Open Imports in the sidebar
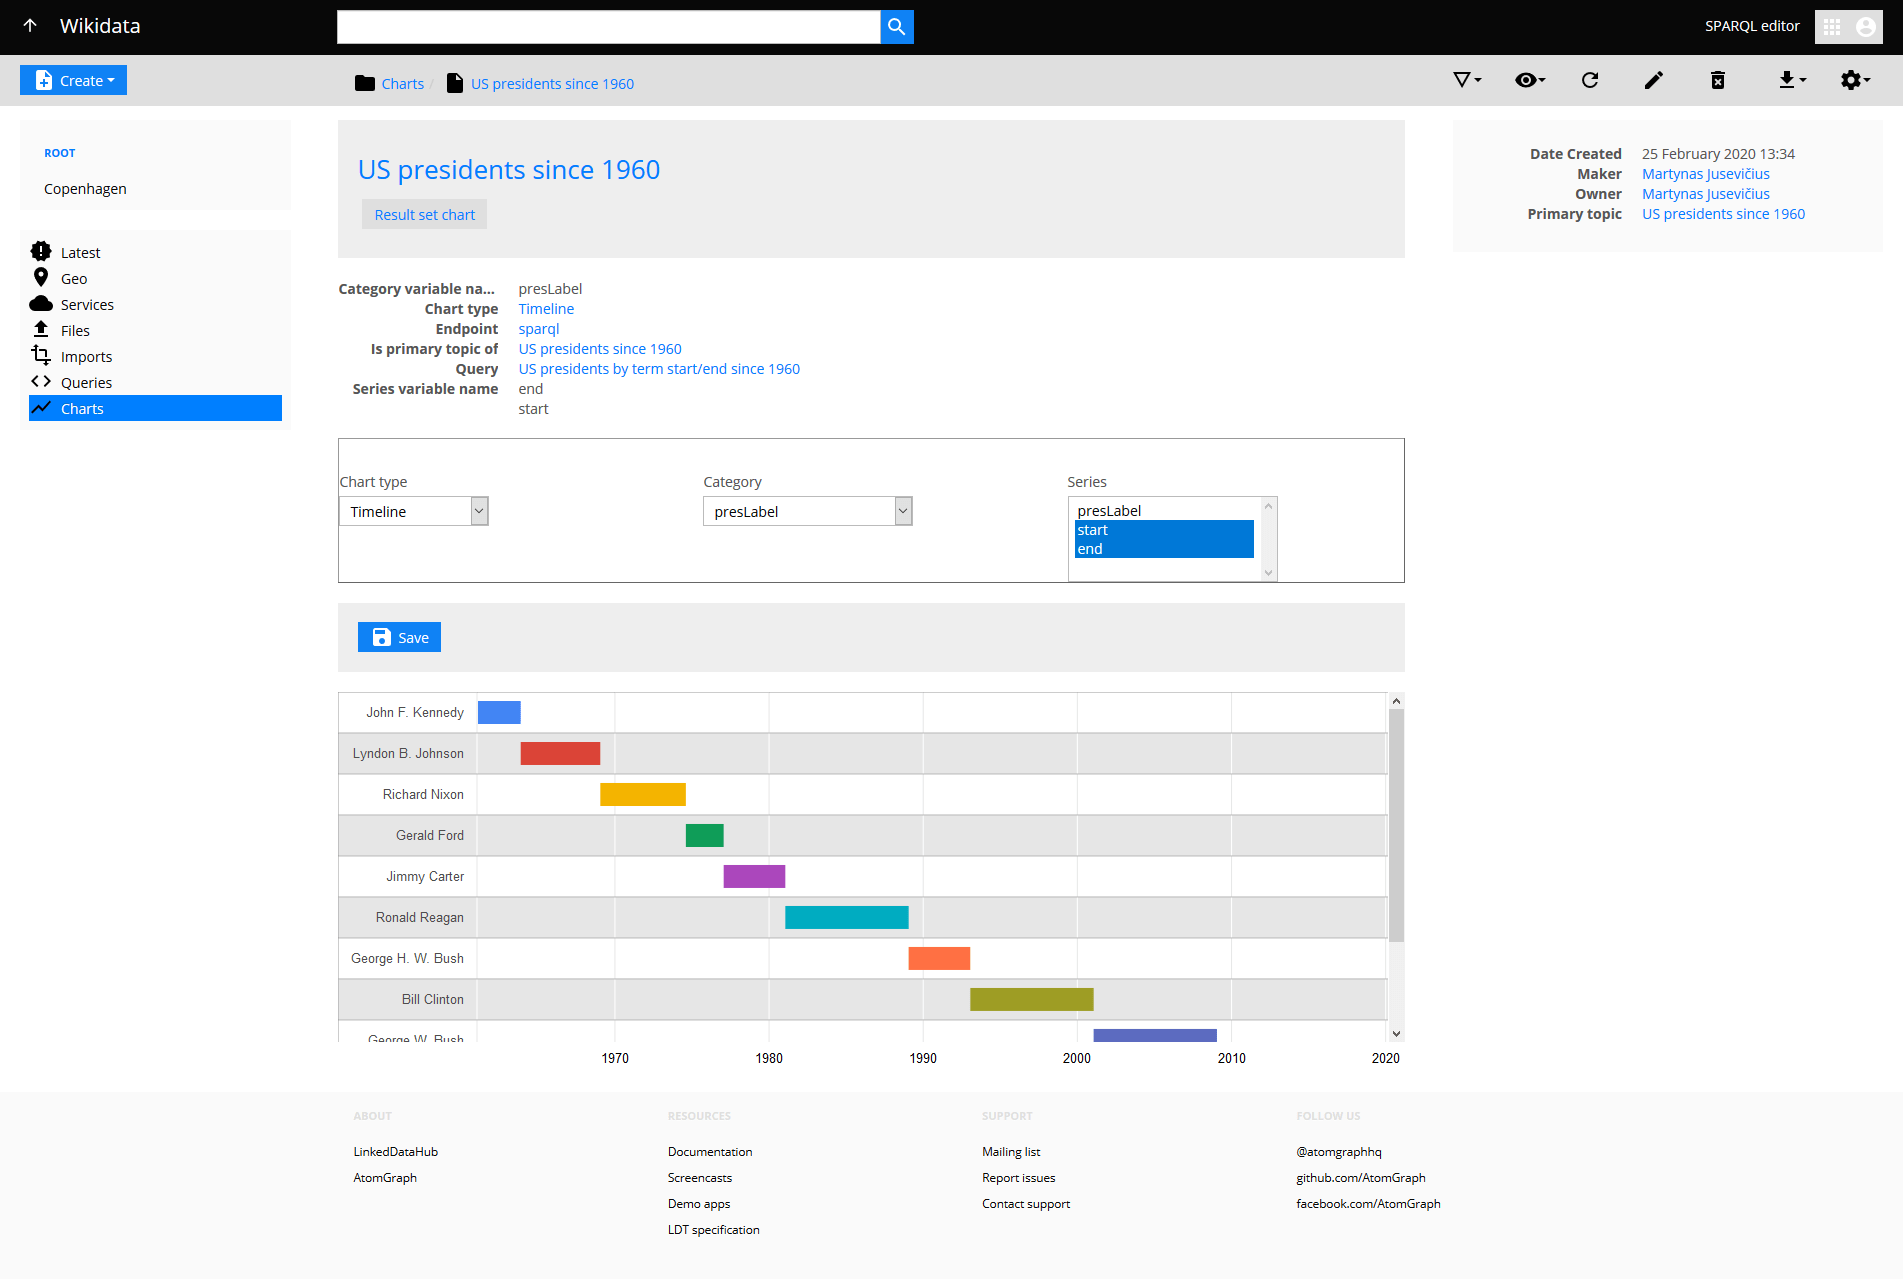The width and height of the screenshot is (1903, 1279). coord(86,357)
